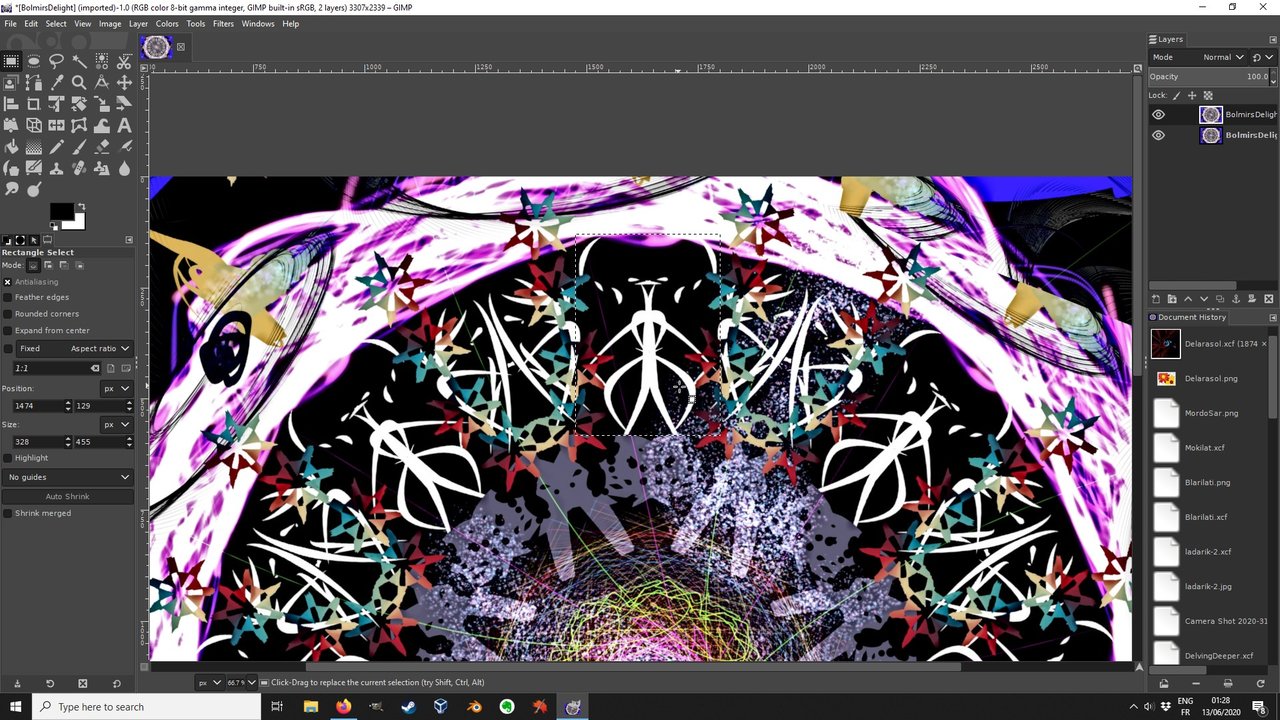Click anchor layer icon in Layers panel
Screen dimensions: 1280x720
1236,299
